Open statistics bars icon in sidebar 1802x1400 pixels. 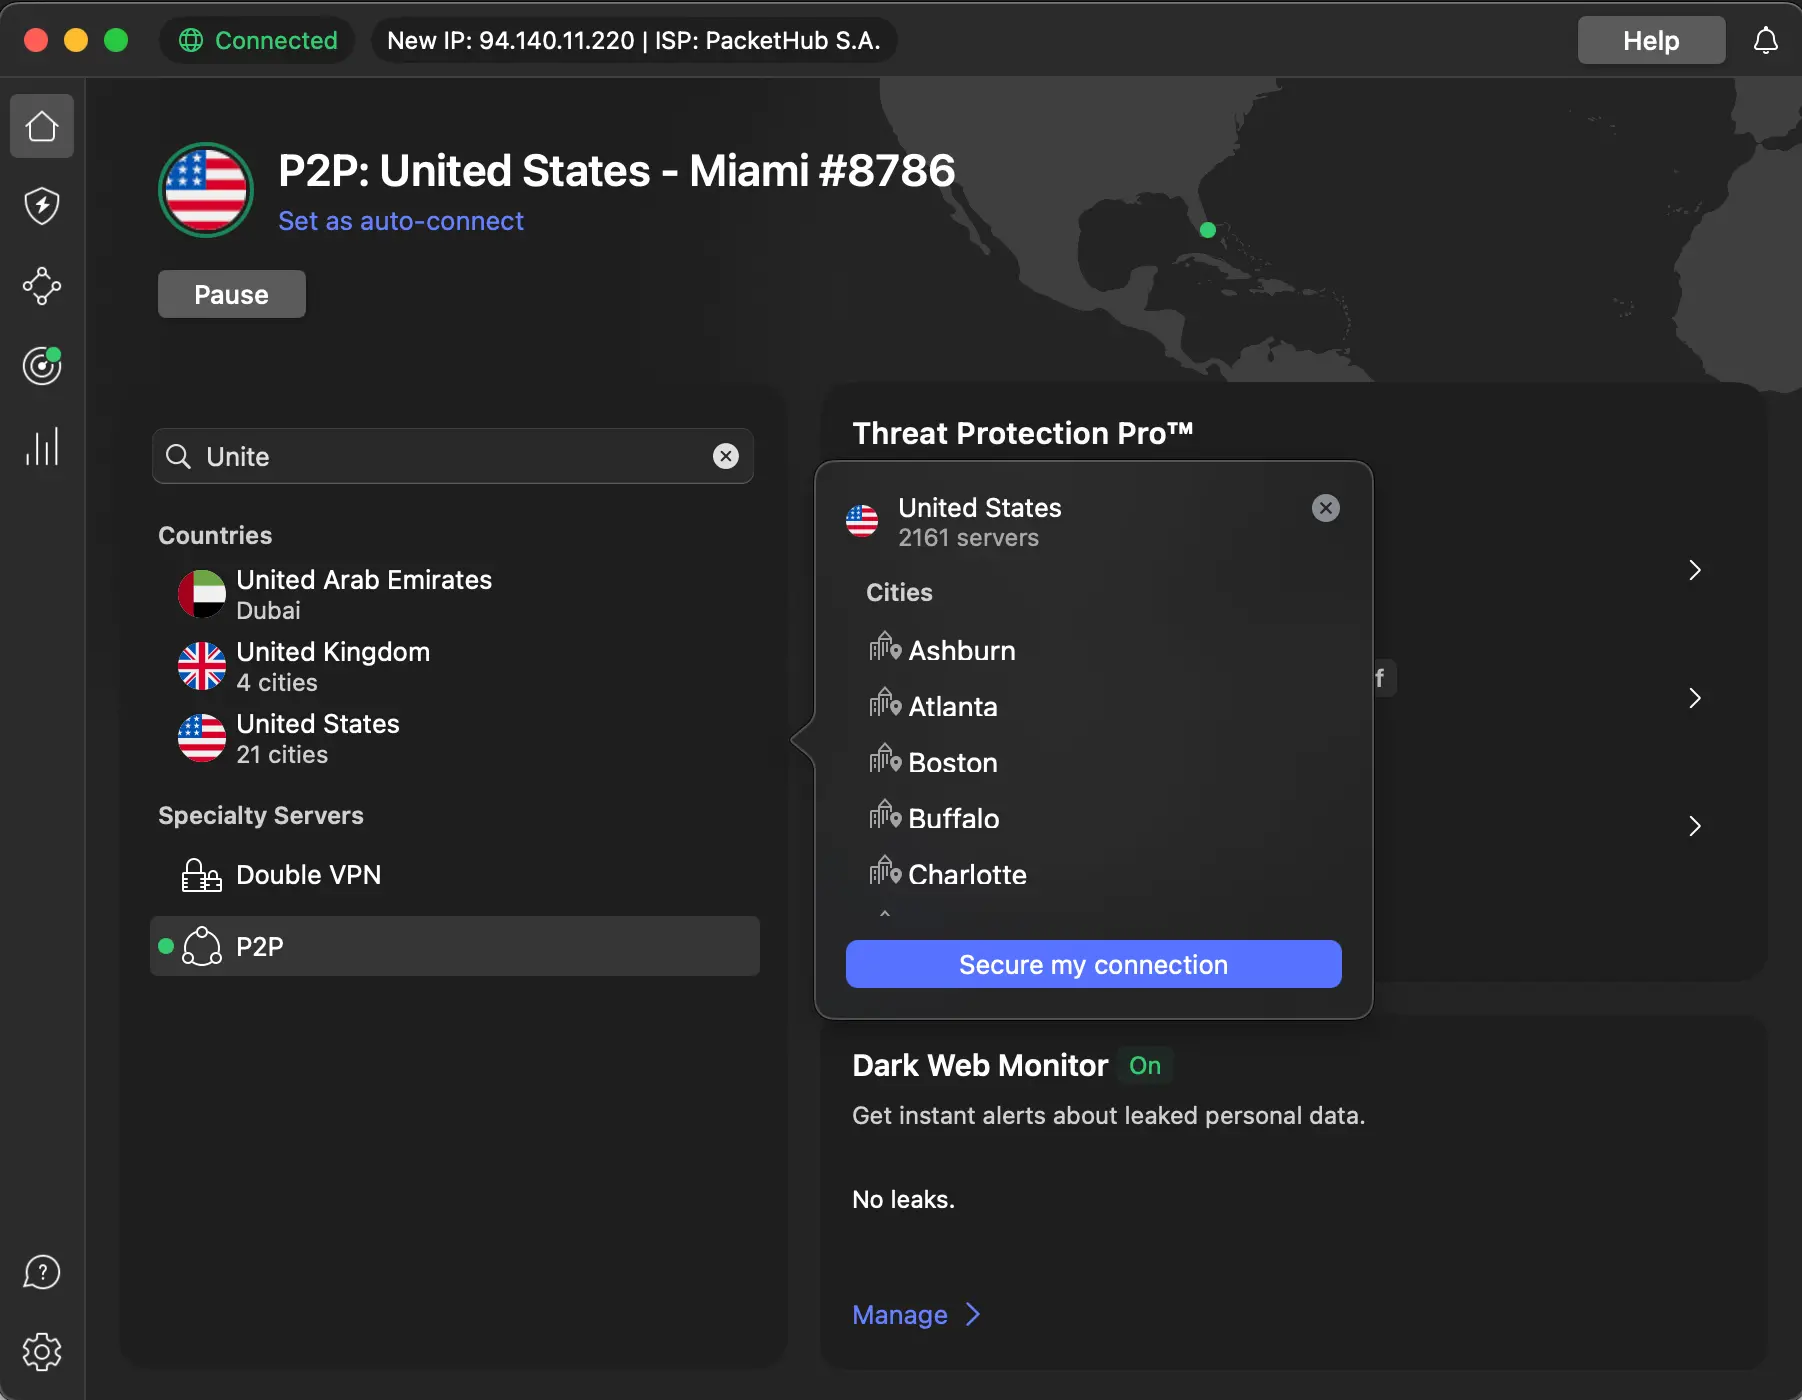pyautogui.click(x=42, y=446)
